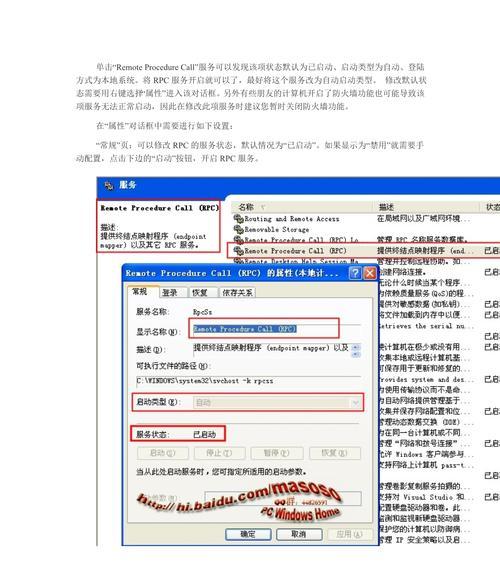
Task: Click the help question-mark button in the properties dialog
Action: (355, 273)
